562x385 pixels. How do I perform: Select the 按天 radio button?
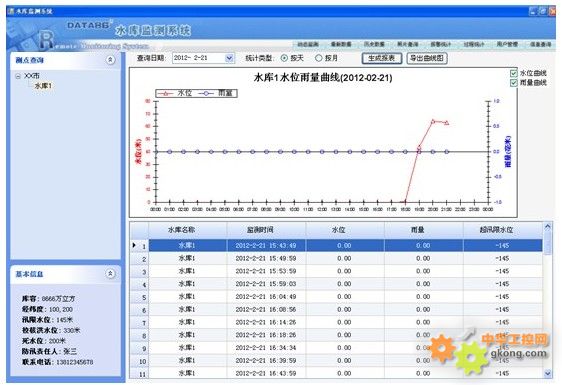[x=284, y=58]
